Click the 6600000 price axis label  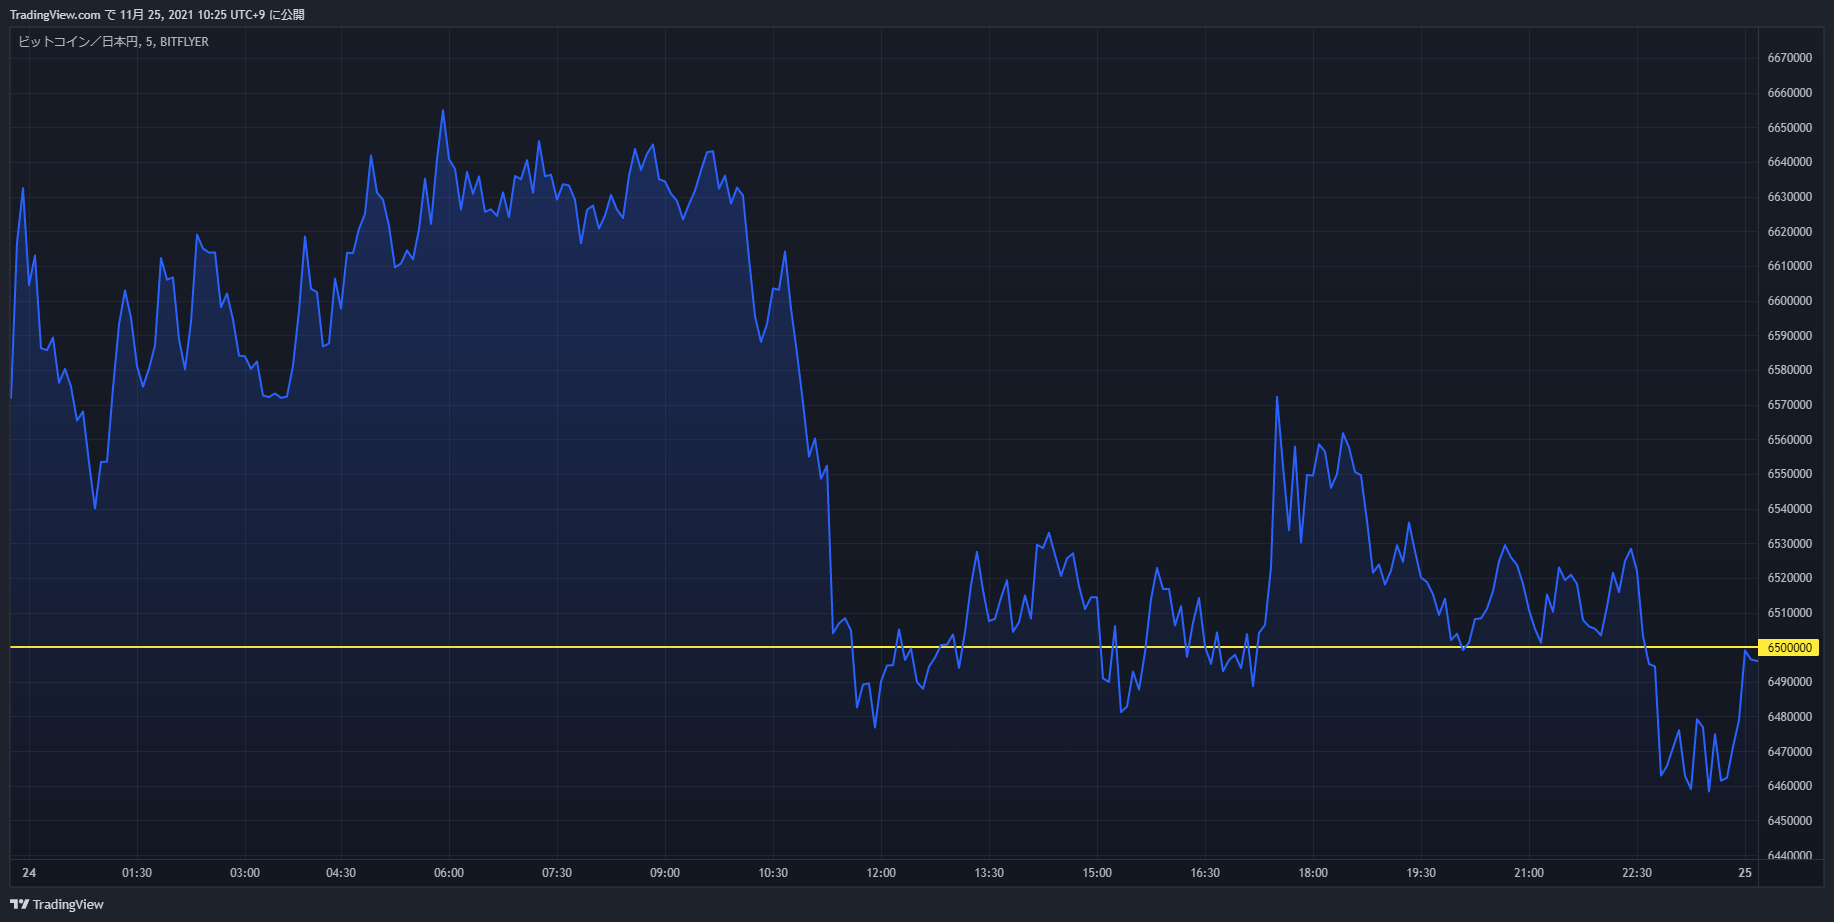(1790, 301)
